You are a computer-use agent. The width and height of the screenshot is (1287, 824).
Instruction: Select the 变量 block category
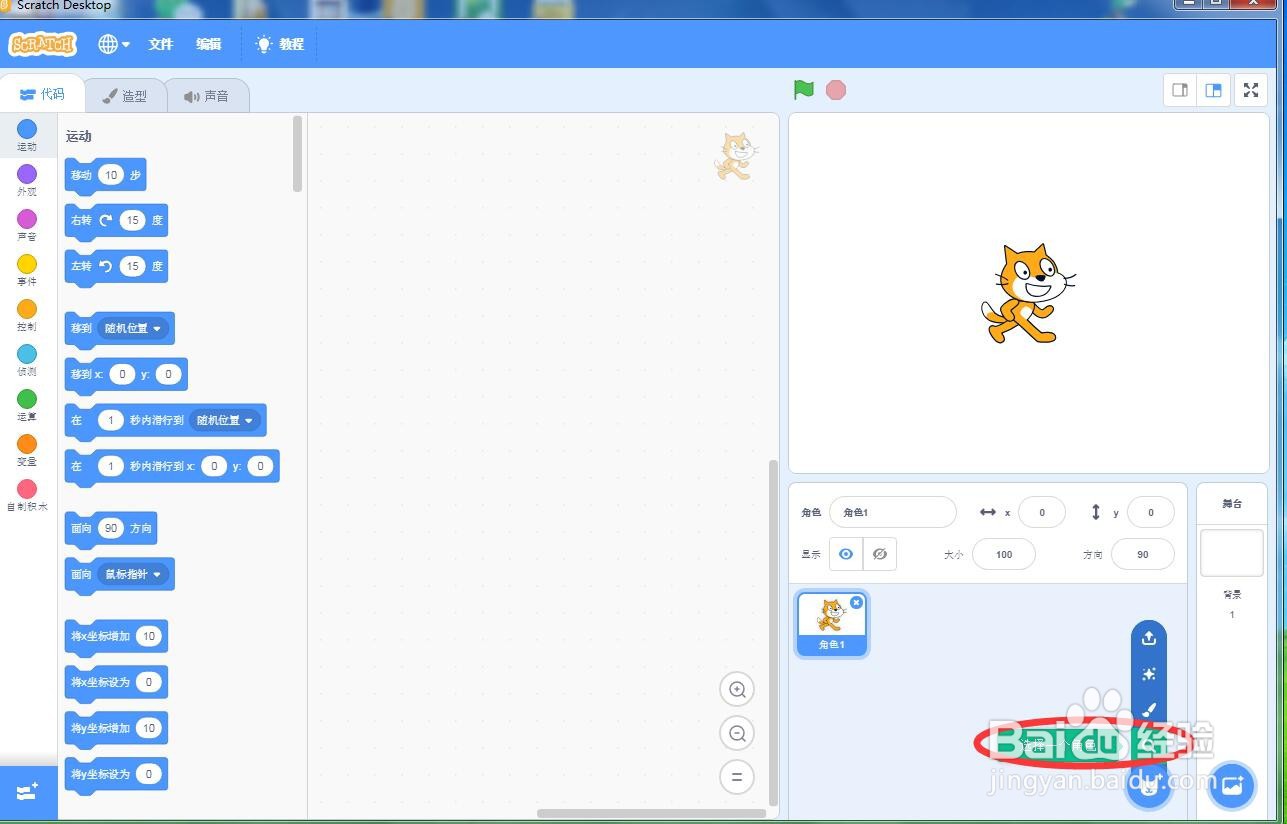[x=27, y=450]
